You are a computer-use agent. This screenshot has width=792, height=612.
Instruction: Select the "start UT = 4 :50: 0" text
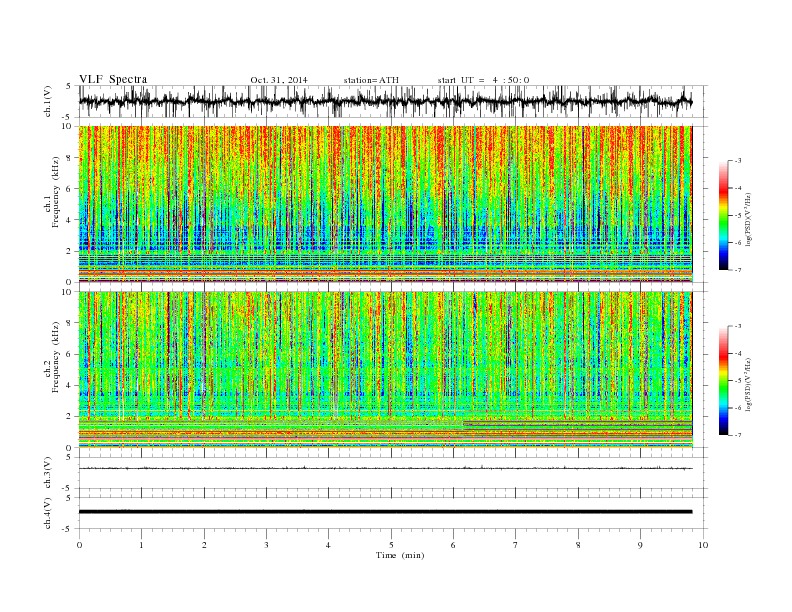coord(483,80)
